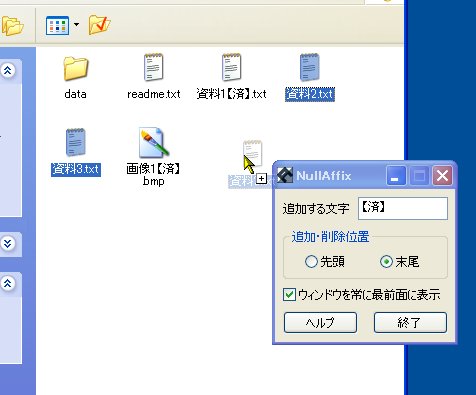Click the 資料1【済】.txt file name label
476x395 pixels.
(231, 94)
